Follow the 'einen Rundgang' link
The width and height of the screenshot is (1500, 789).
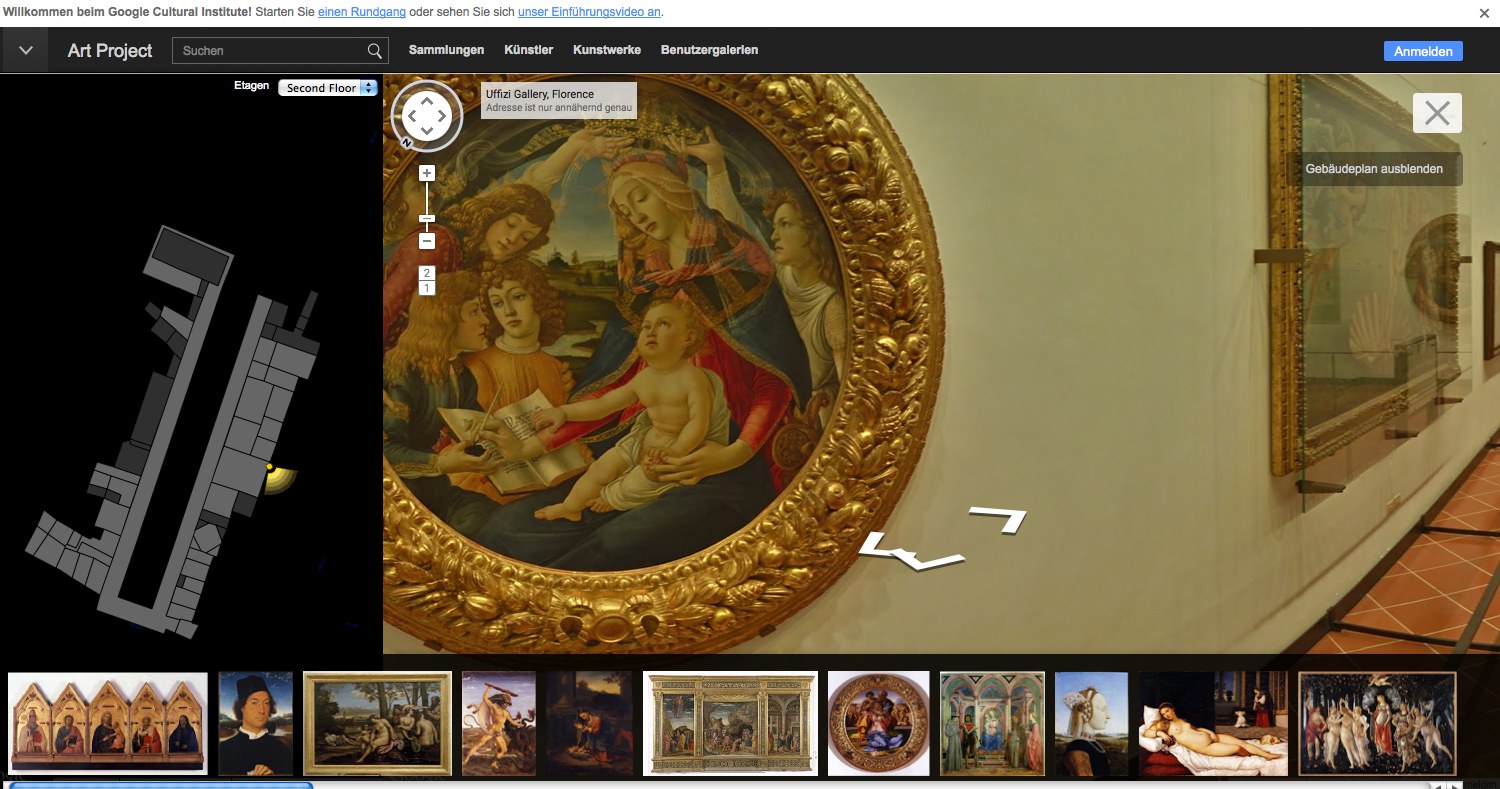(362, 12)
